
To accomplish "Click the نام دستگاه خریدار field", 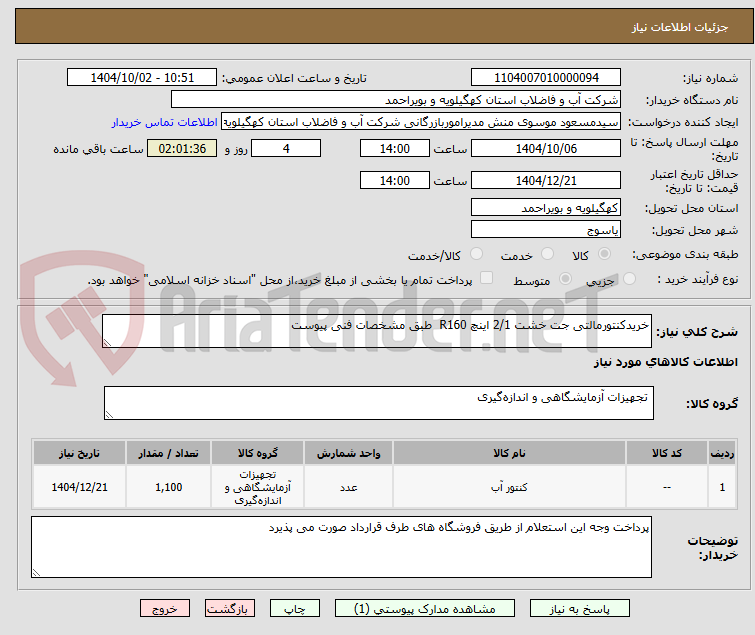I will [396, 100].
